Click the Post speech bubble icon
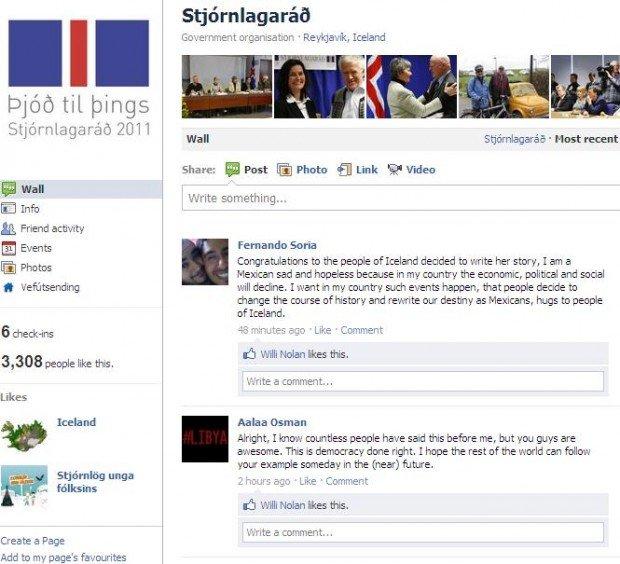The height and width of the screenshot is (564, 620). pos(232,169)
